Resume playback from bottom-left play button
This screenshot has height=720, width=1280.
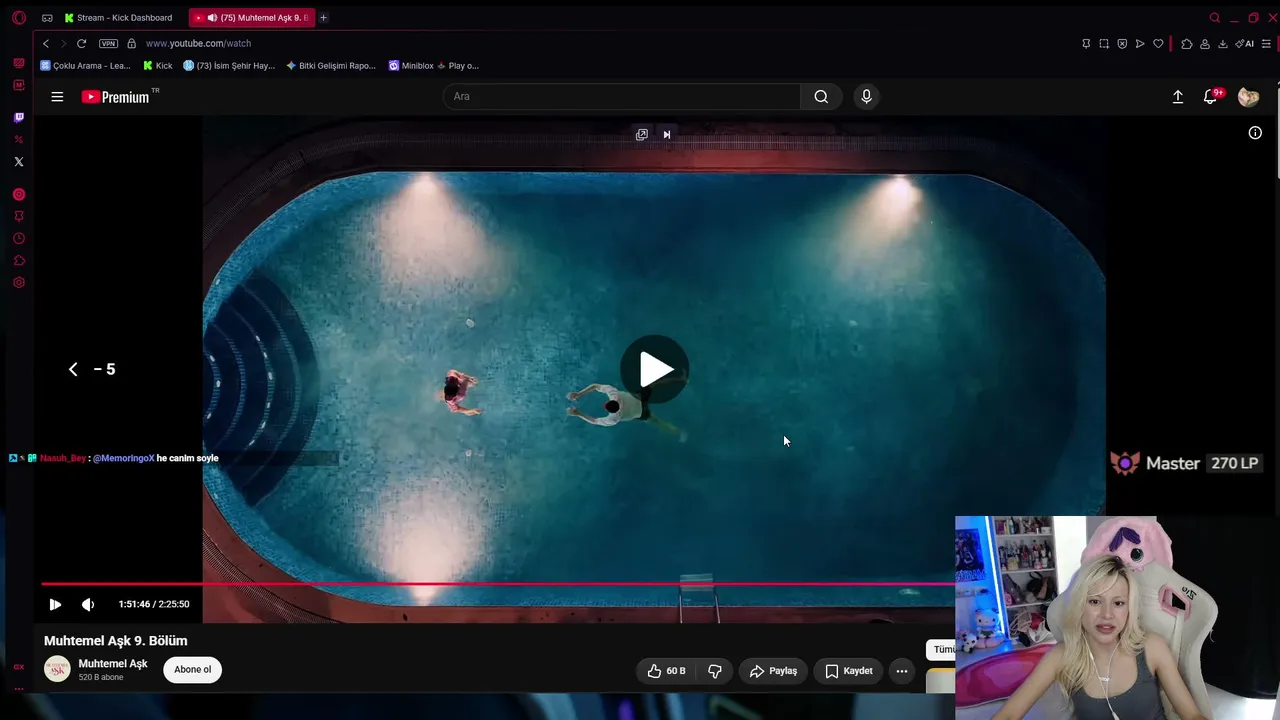tap(55, 604)
